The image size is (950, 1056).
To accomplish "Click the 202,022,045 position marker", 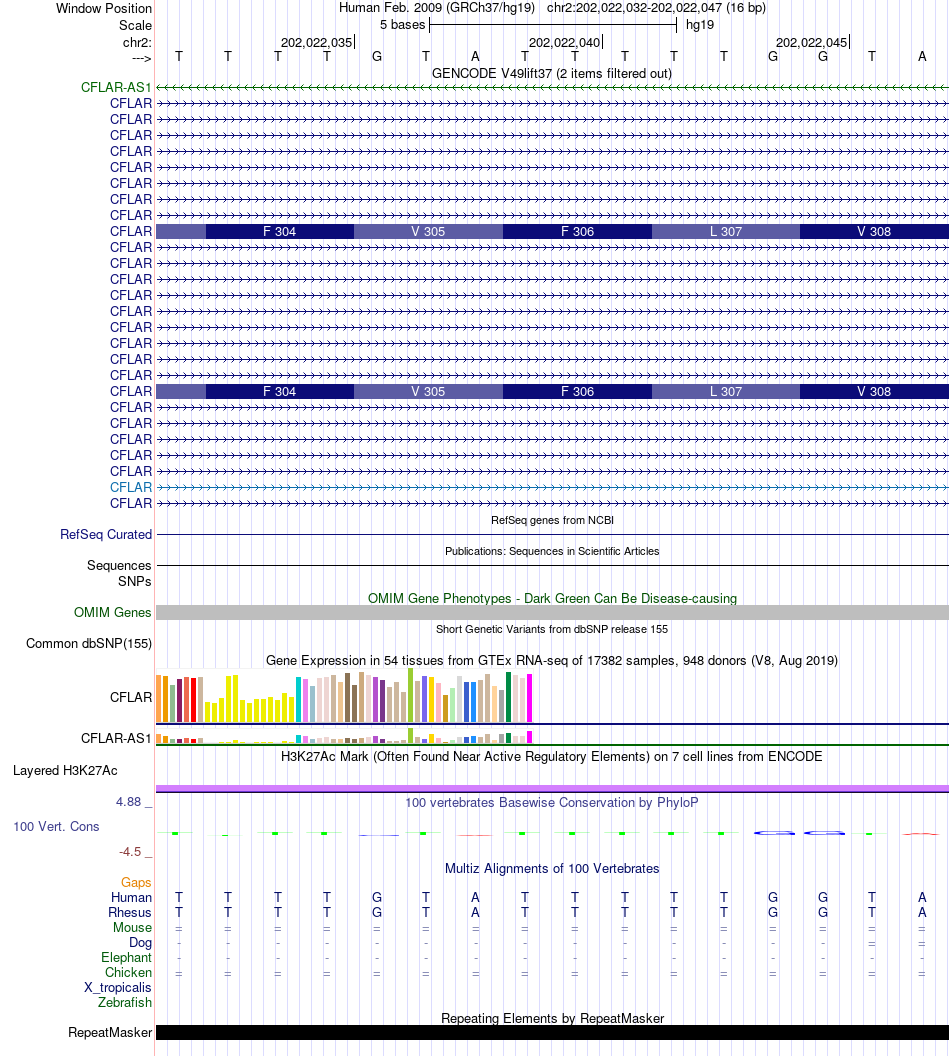I will coord(811,42).
